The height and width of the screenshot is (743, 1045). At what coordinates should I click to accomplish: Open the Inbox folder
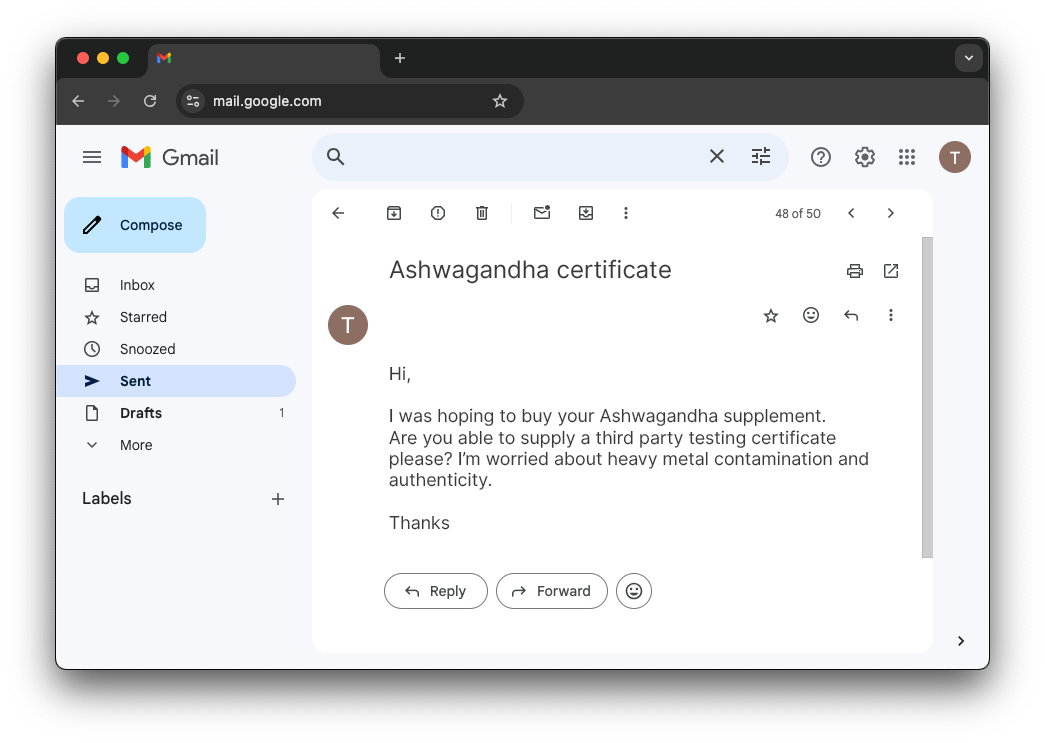coord(176,285)
